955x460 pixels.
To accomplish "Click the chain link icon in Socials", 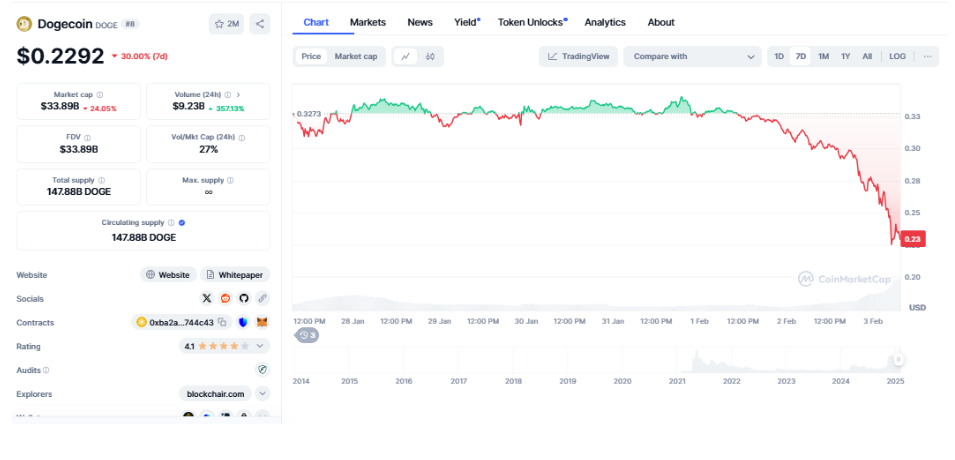I will 262,299.
